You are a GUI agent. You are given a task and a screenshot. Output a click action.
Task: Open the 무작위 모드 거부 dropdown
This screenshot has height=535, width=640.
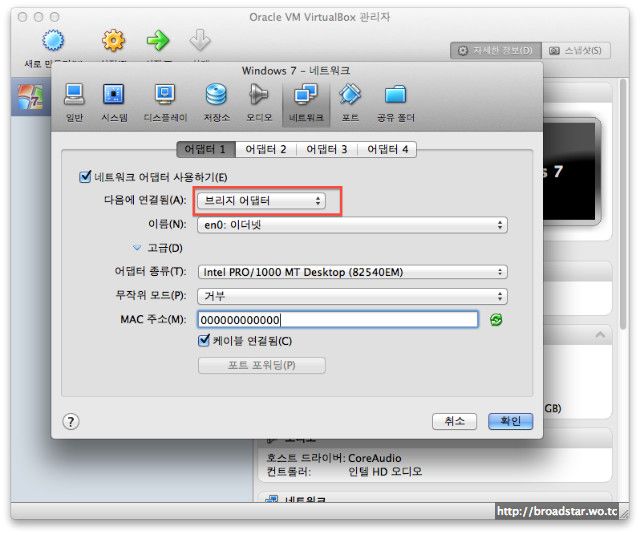coord(352,296)
